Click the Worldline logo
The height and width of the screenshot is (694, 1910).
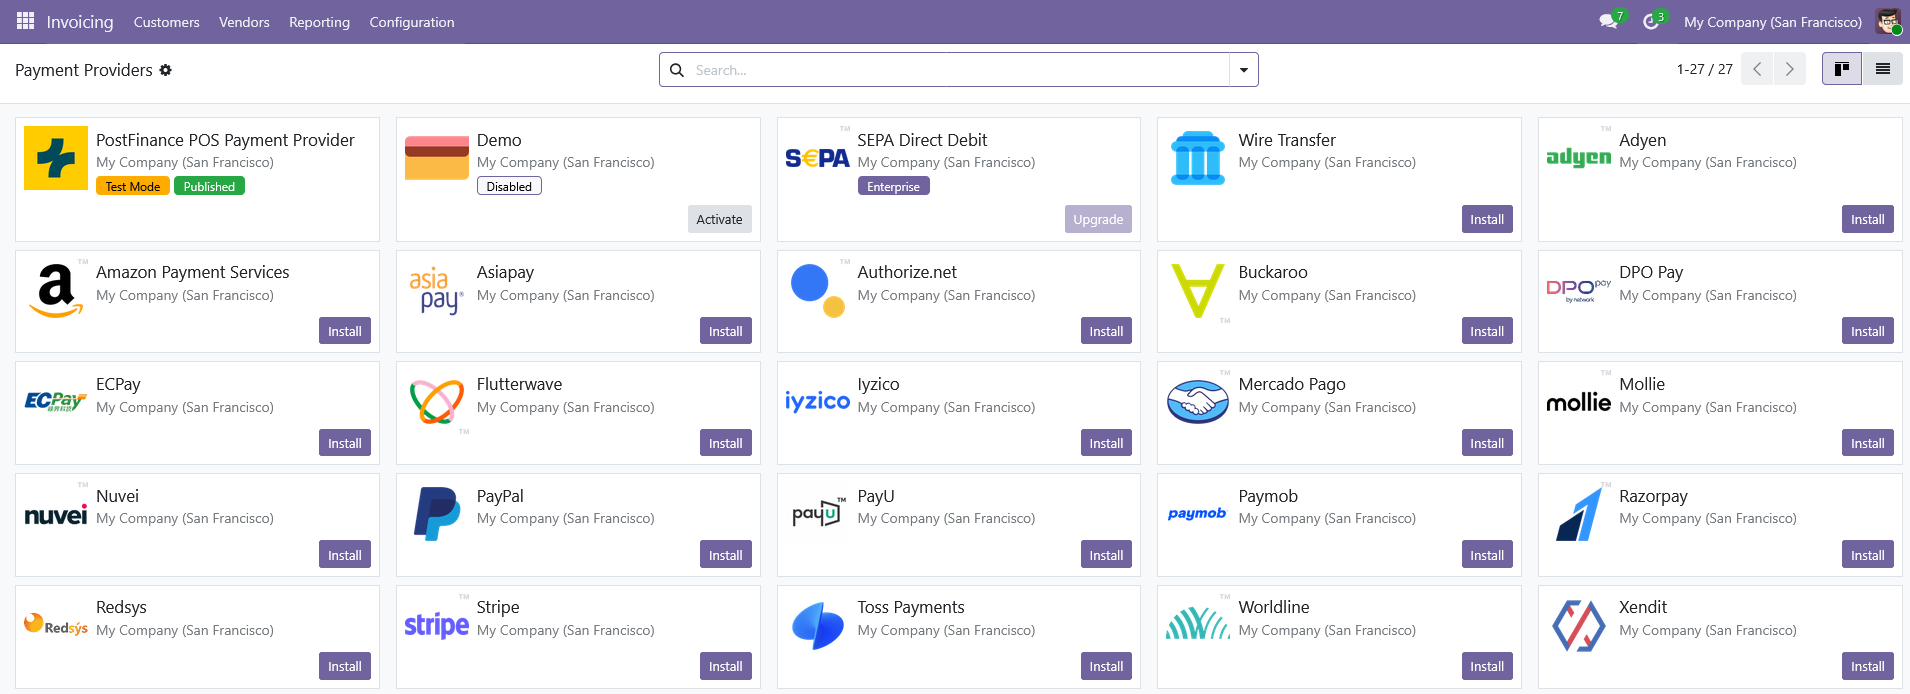click(x=1198, y=624)
